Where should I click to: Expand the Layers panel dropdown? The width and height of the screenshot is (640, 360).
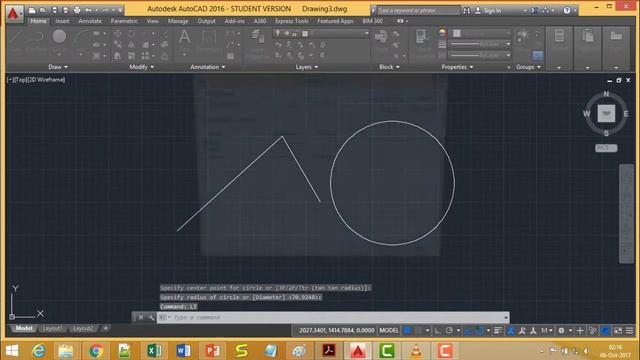pos(307,67)
